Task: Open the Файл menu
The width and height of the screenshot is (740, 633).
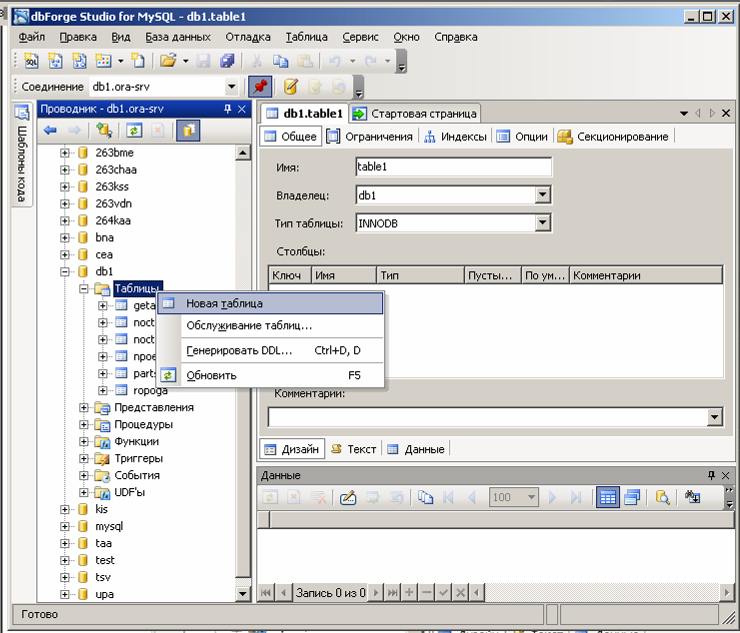Action: [32, 37]
